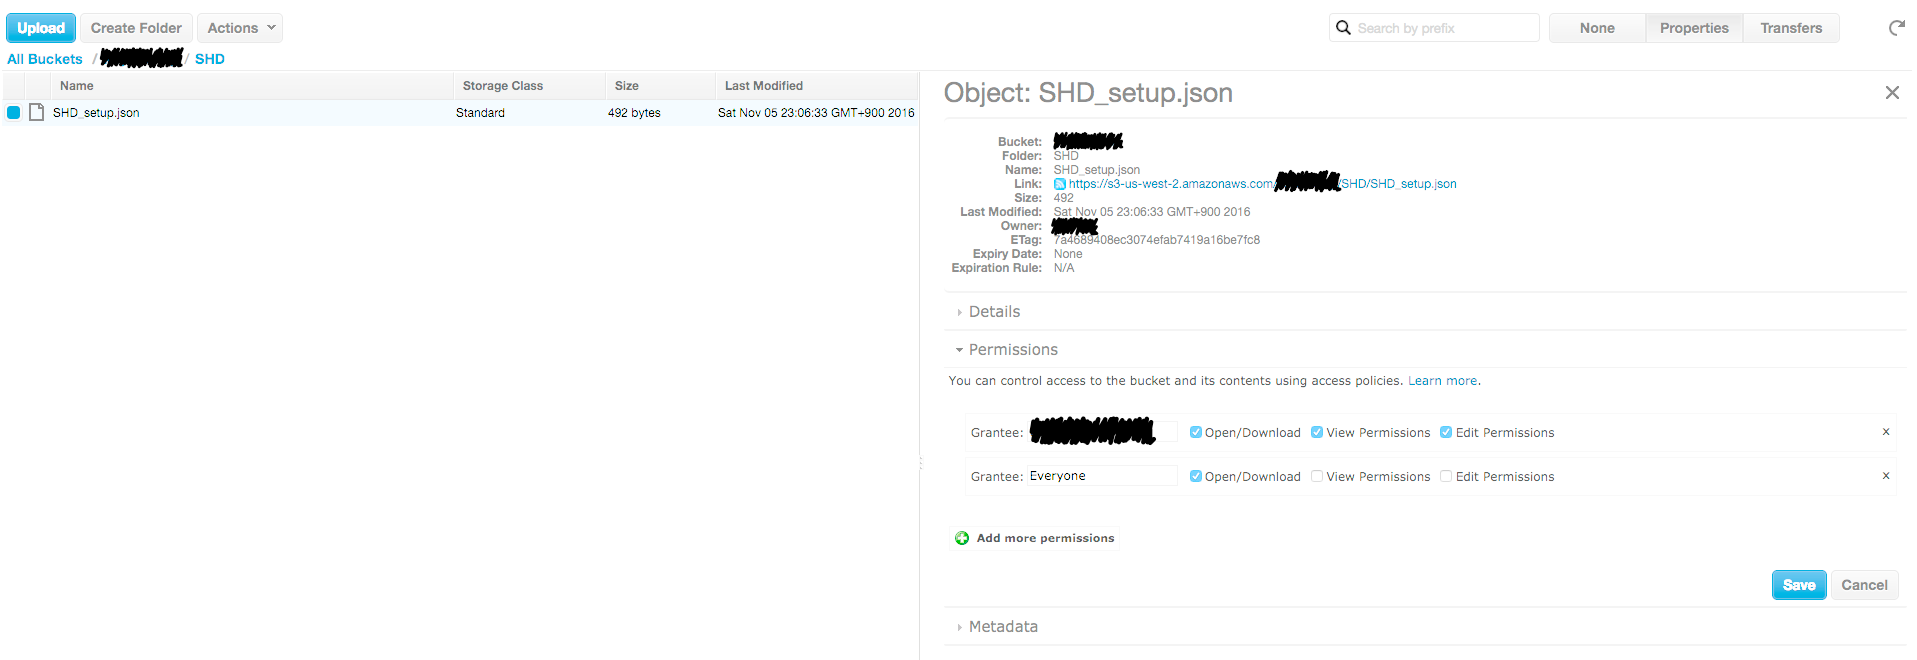
Task: Click the green plus icon for adding permissions
Action: [962, 538]
